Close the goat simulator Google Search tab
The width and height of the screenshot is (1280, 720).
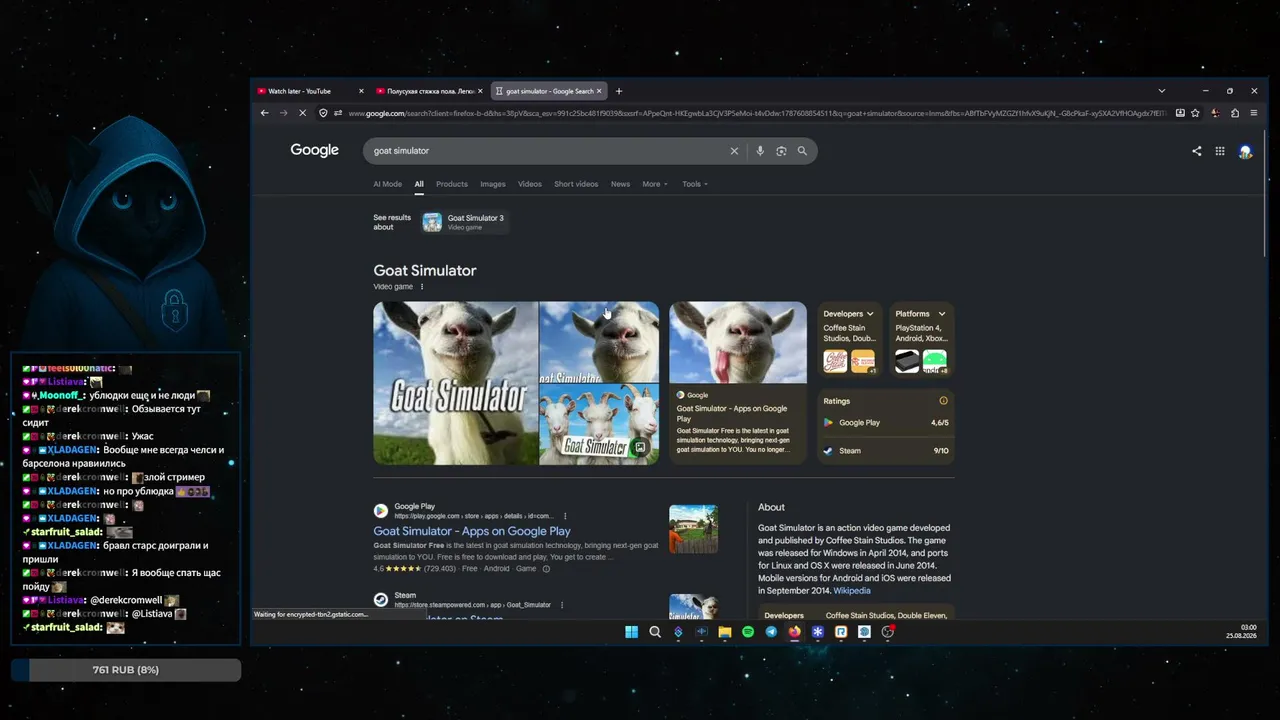pos(600,91)
